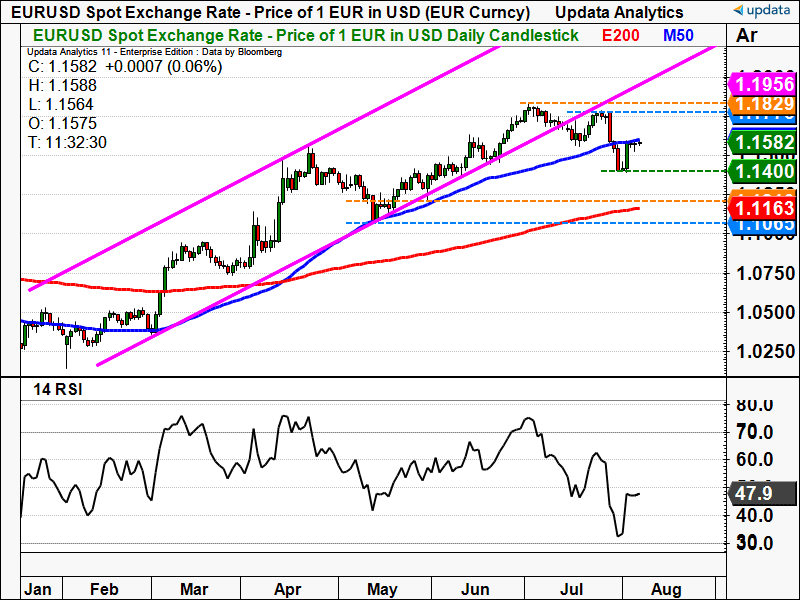Click the Mar label on the time axis
The height and width of the screenshot is (600, 800).
tap(194, 589)
